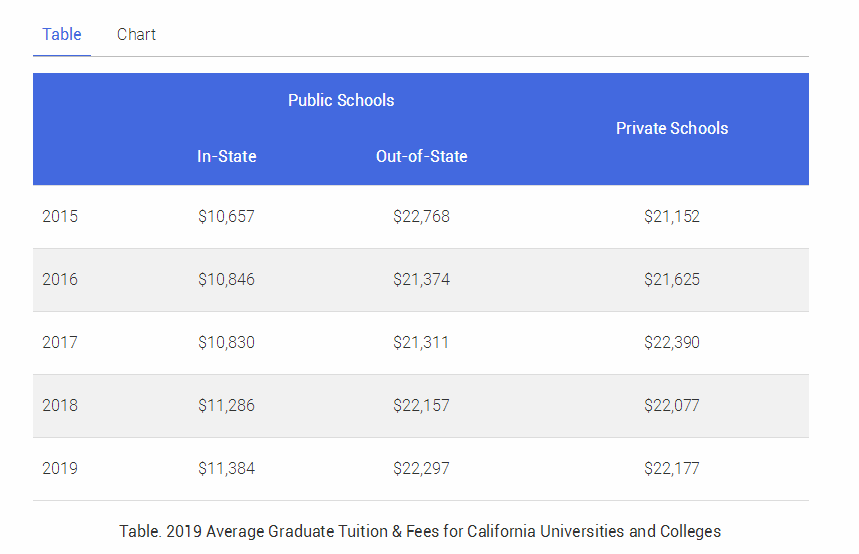Select the 2016 row label
859x554 pixels.
[60, 279]
